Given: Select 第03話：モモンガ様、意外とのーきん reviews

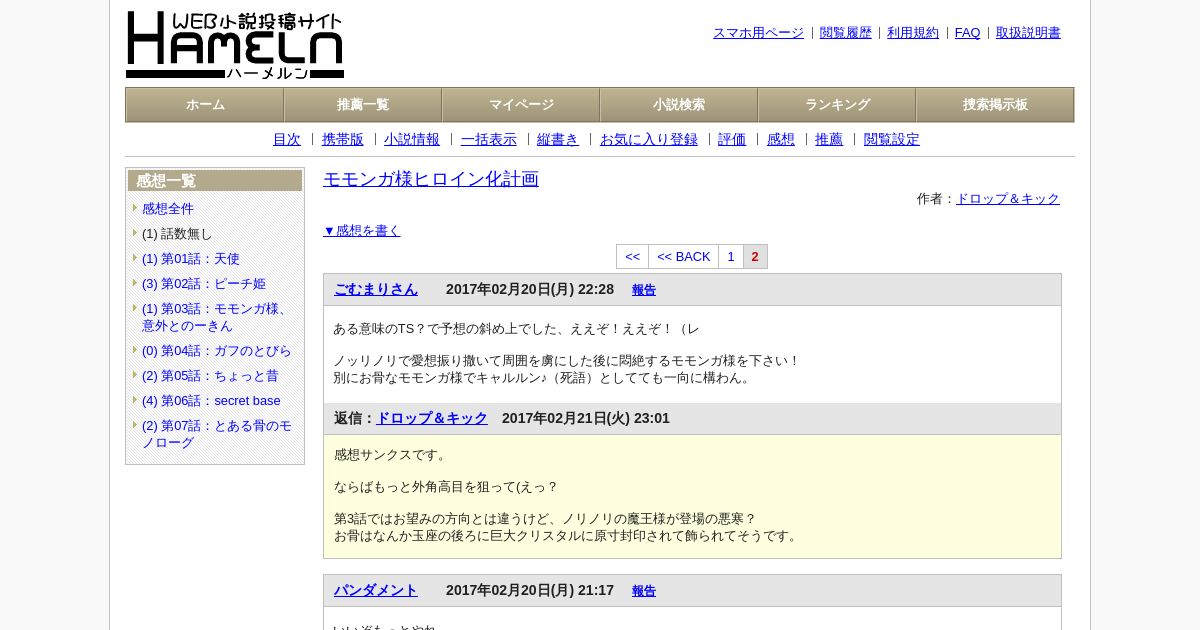Looking at the screenshot, I should pyautogui.click(x=216, y=317).
